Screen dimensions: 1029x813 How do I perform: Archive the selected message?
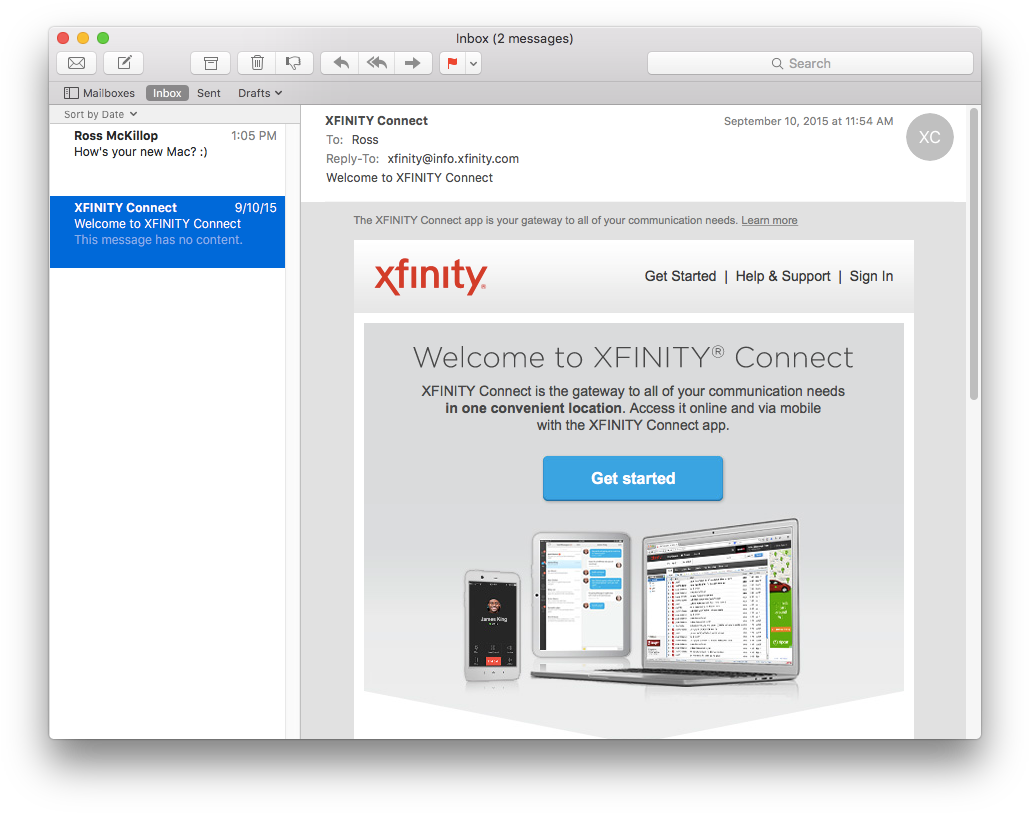pos(210,62)
